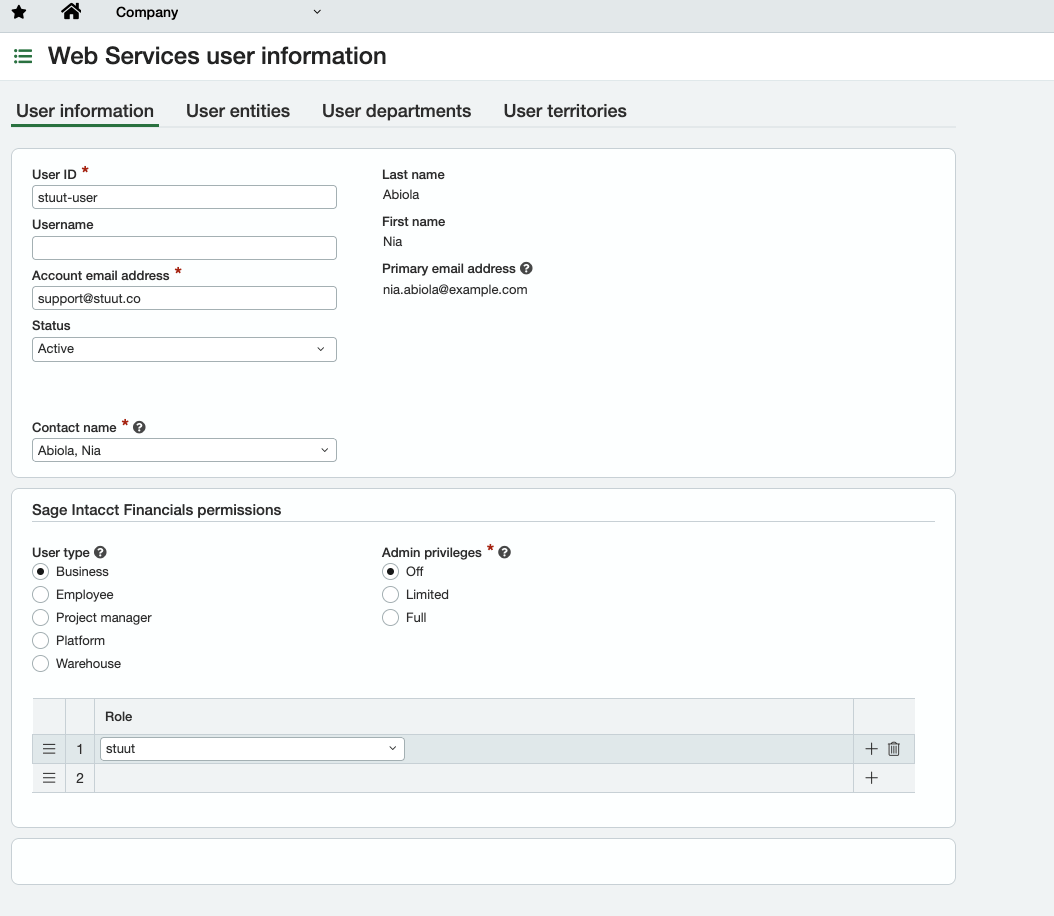The width and height of the screenshot is (1054, 916).
Task: Set Admin privileges to Off
Action: pyautogui.click(x=390, y=572)
